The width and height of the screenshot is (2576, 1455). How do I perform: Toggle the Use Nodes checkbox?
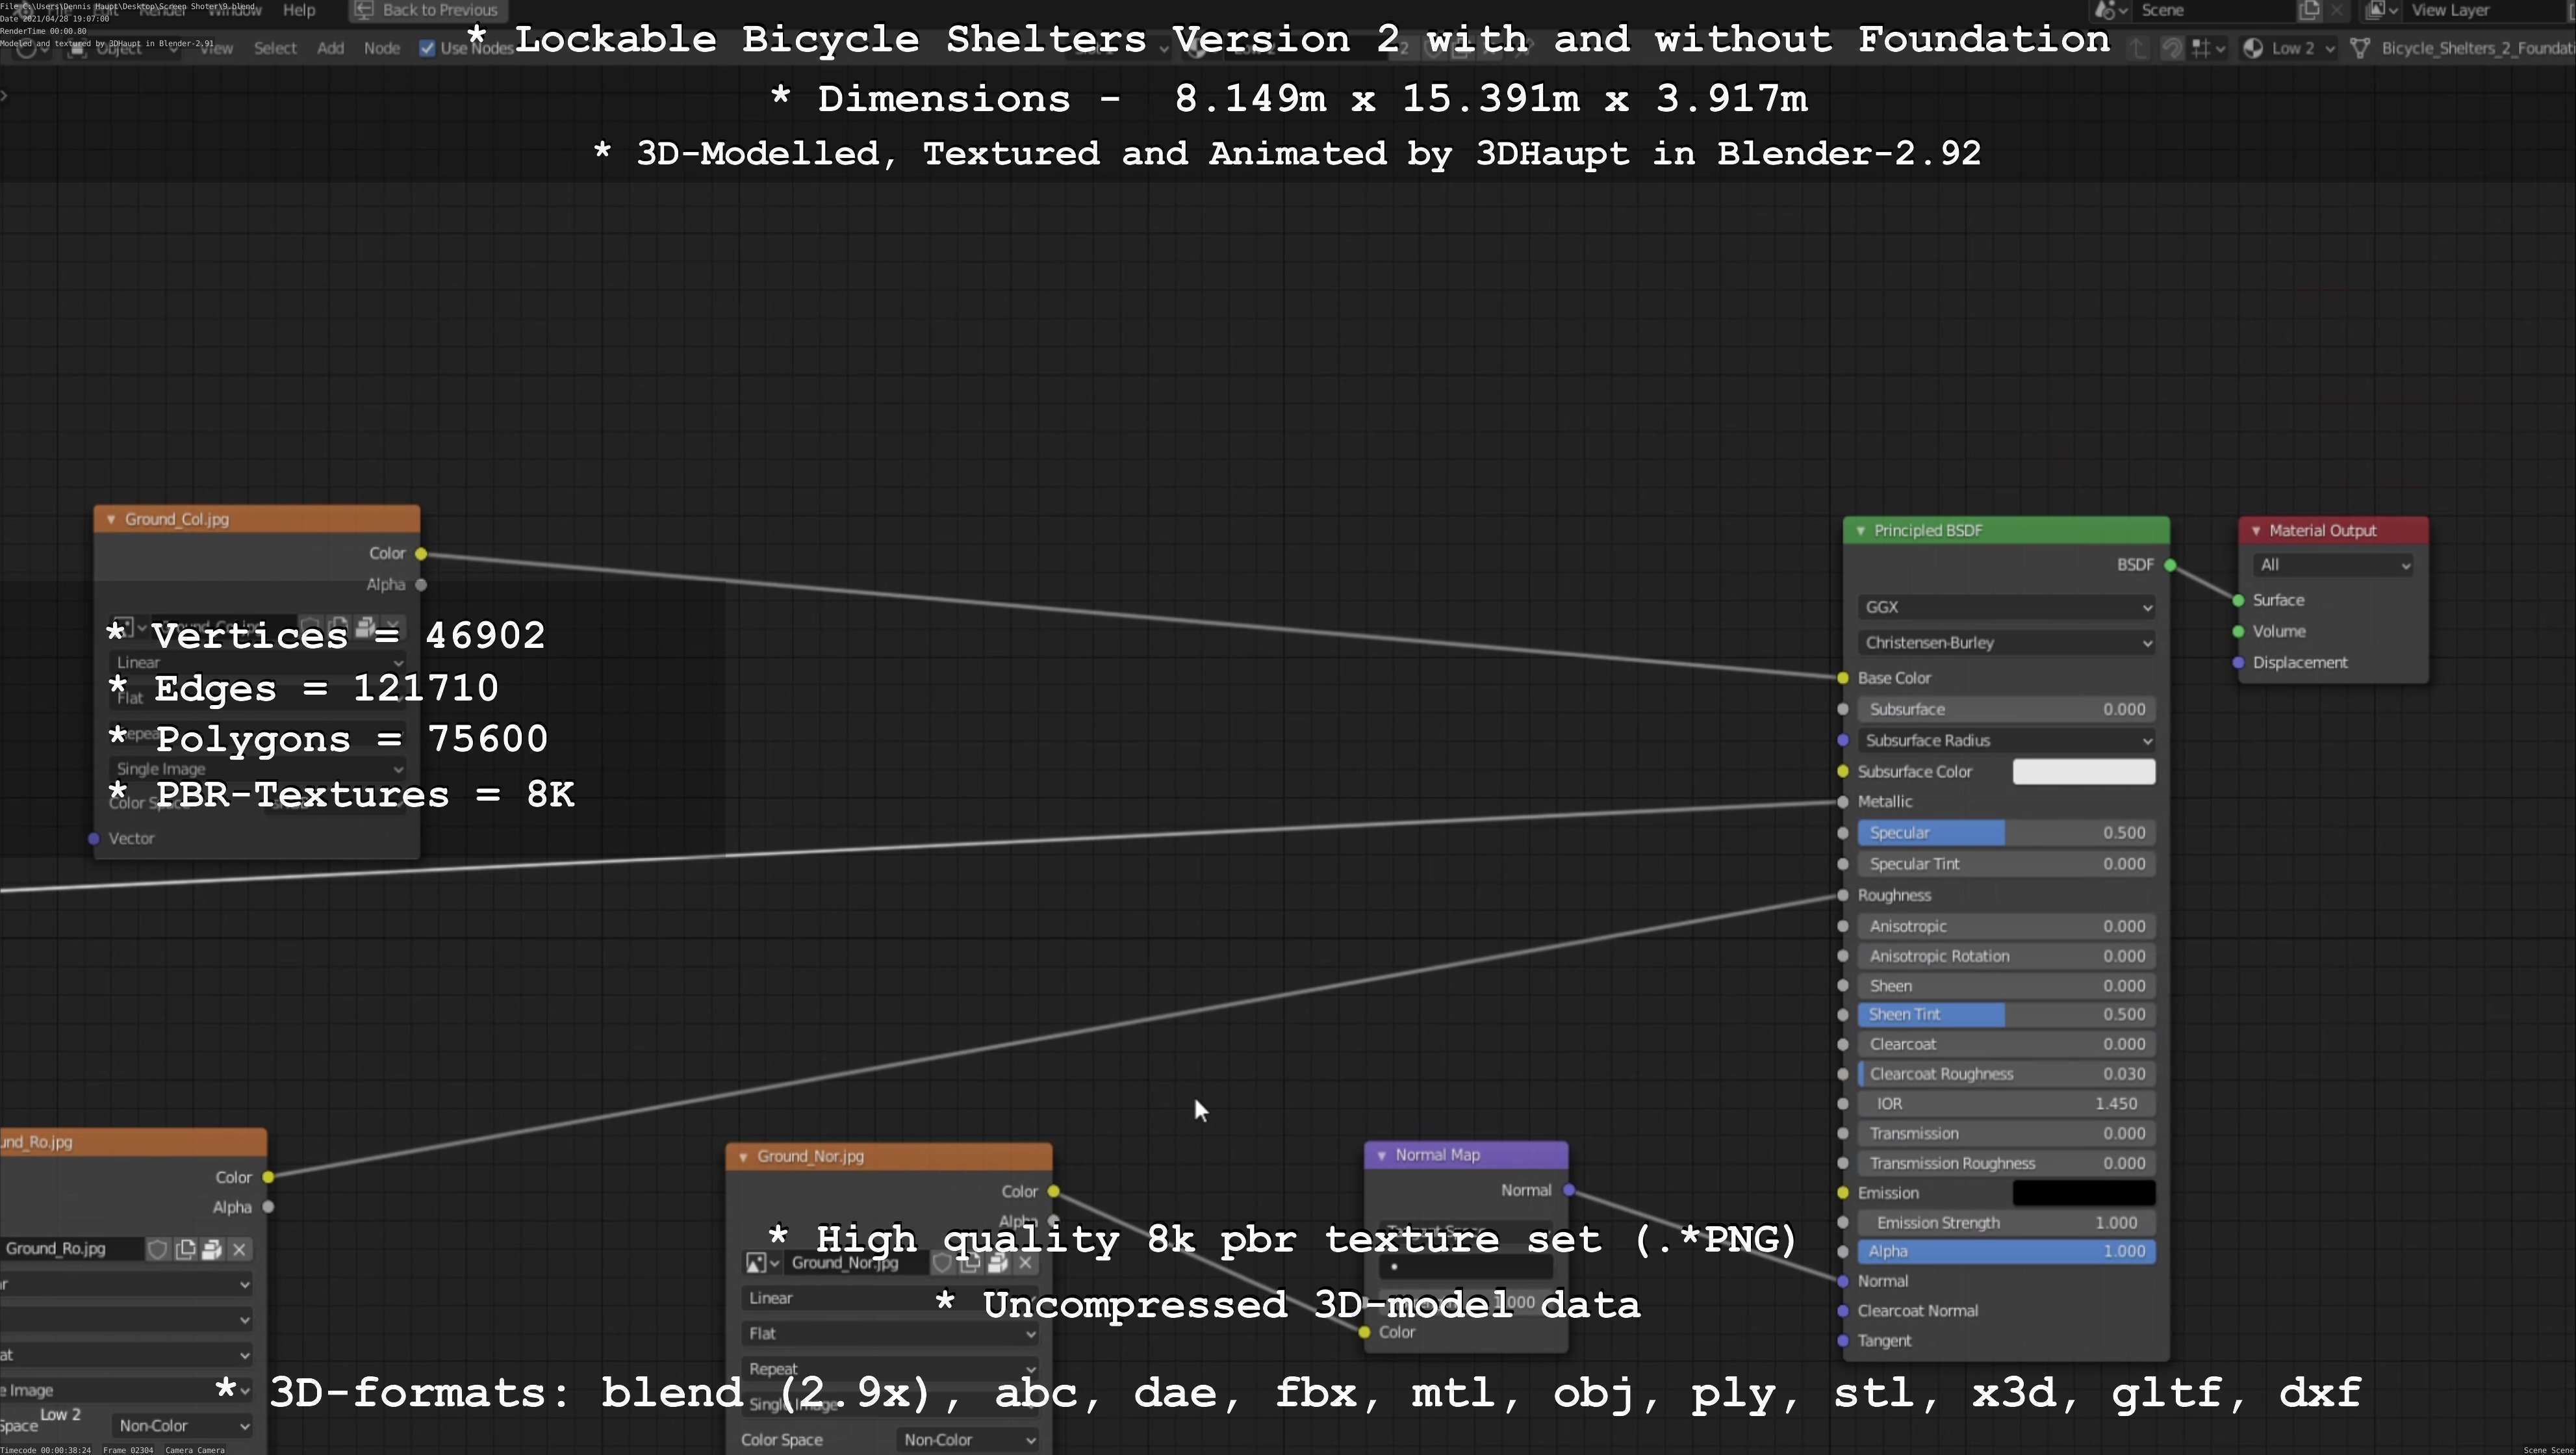point(427,48)
